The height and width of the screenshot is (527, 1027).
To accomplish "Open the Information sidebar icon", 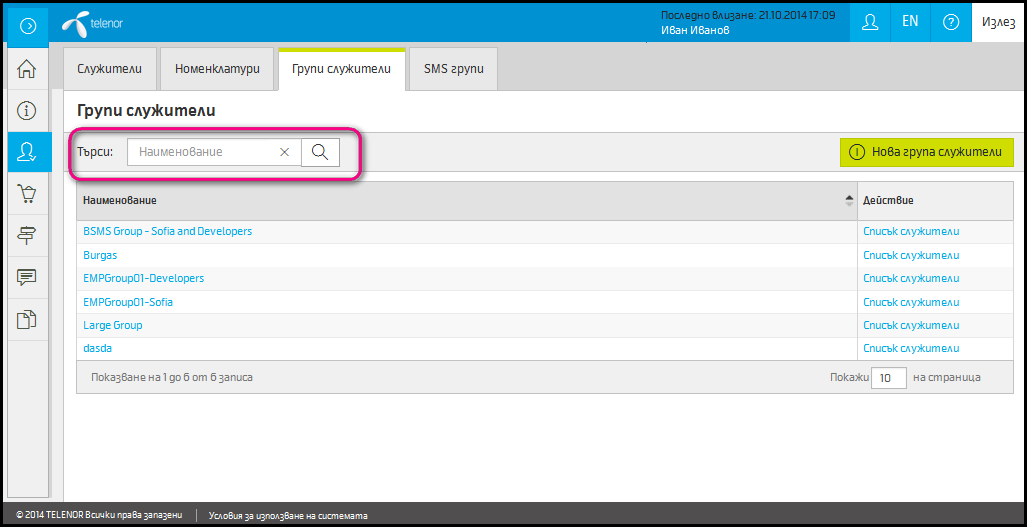I will 26,111.
